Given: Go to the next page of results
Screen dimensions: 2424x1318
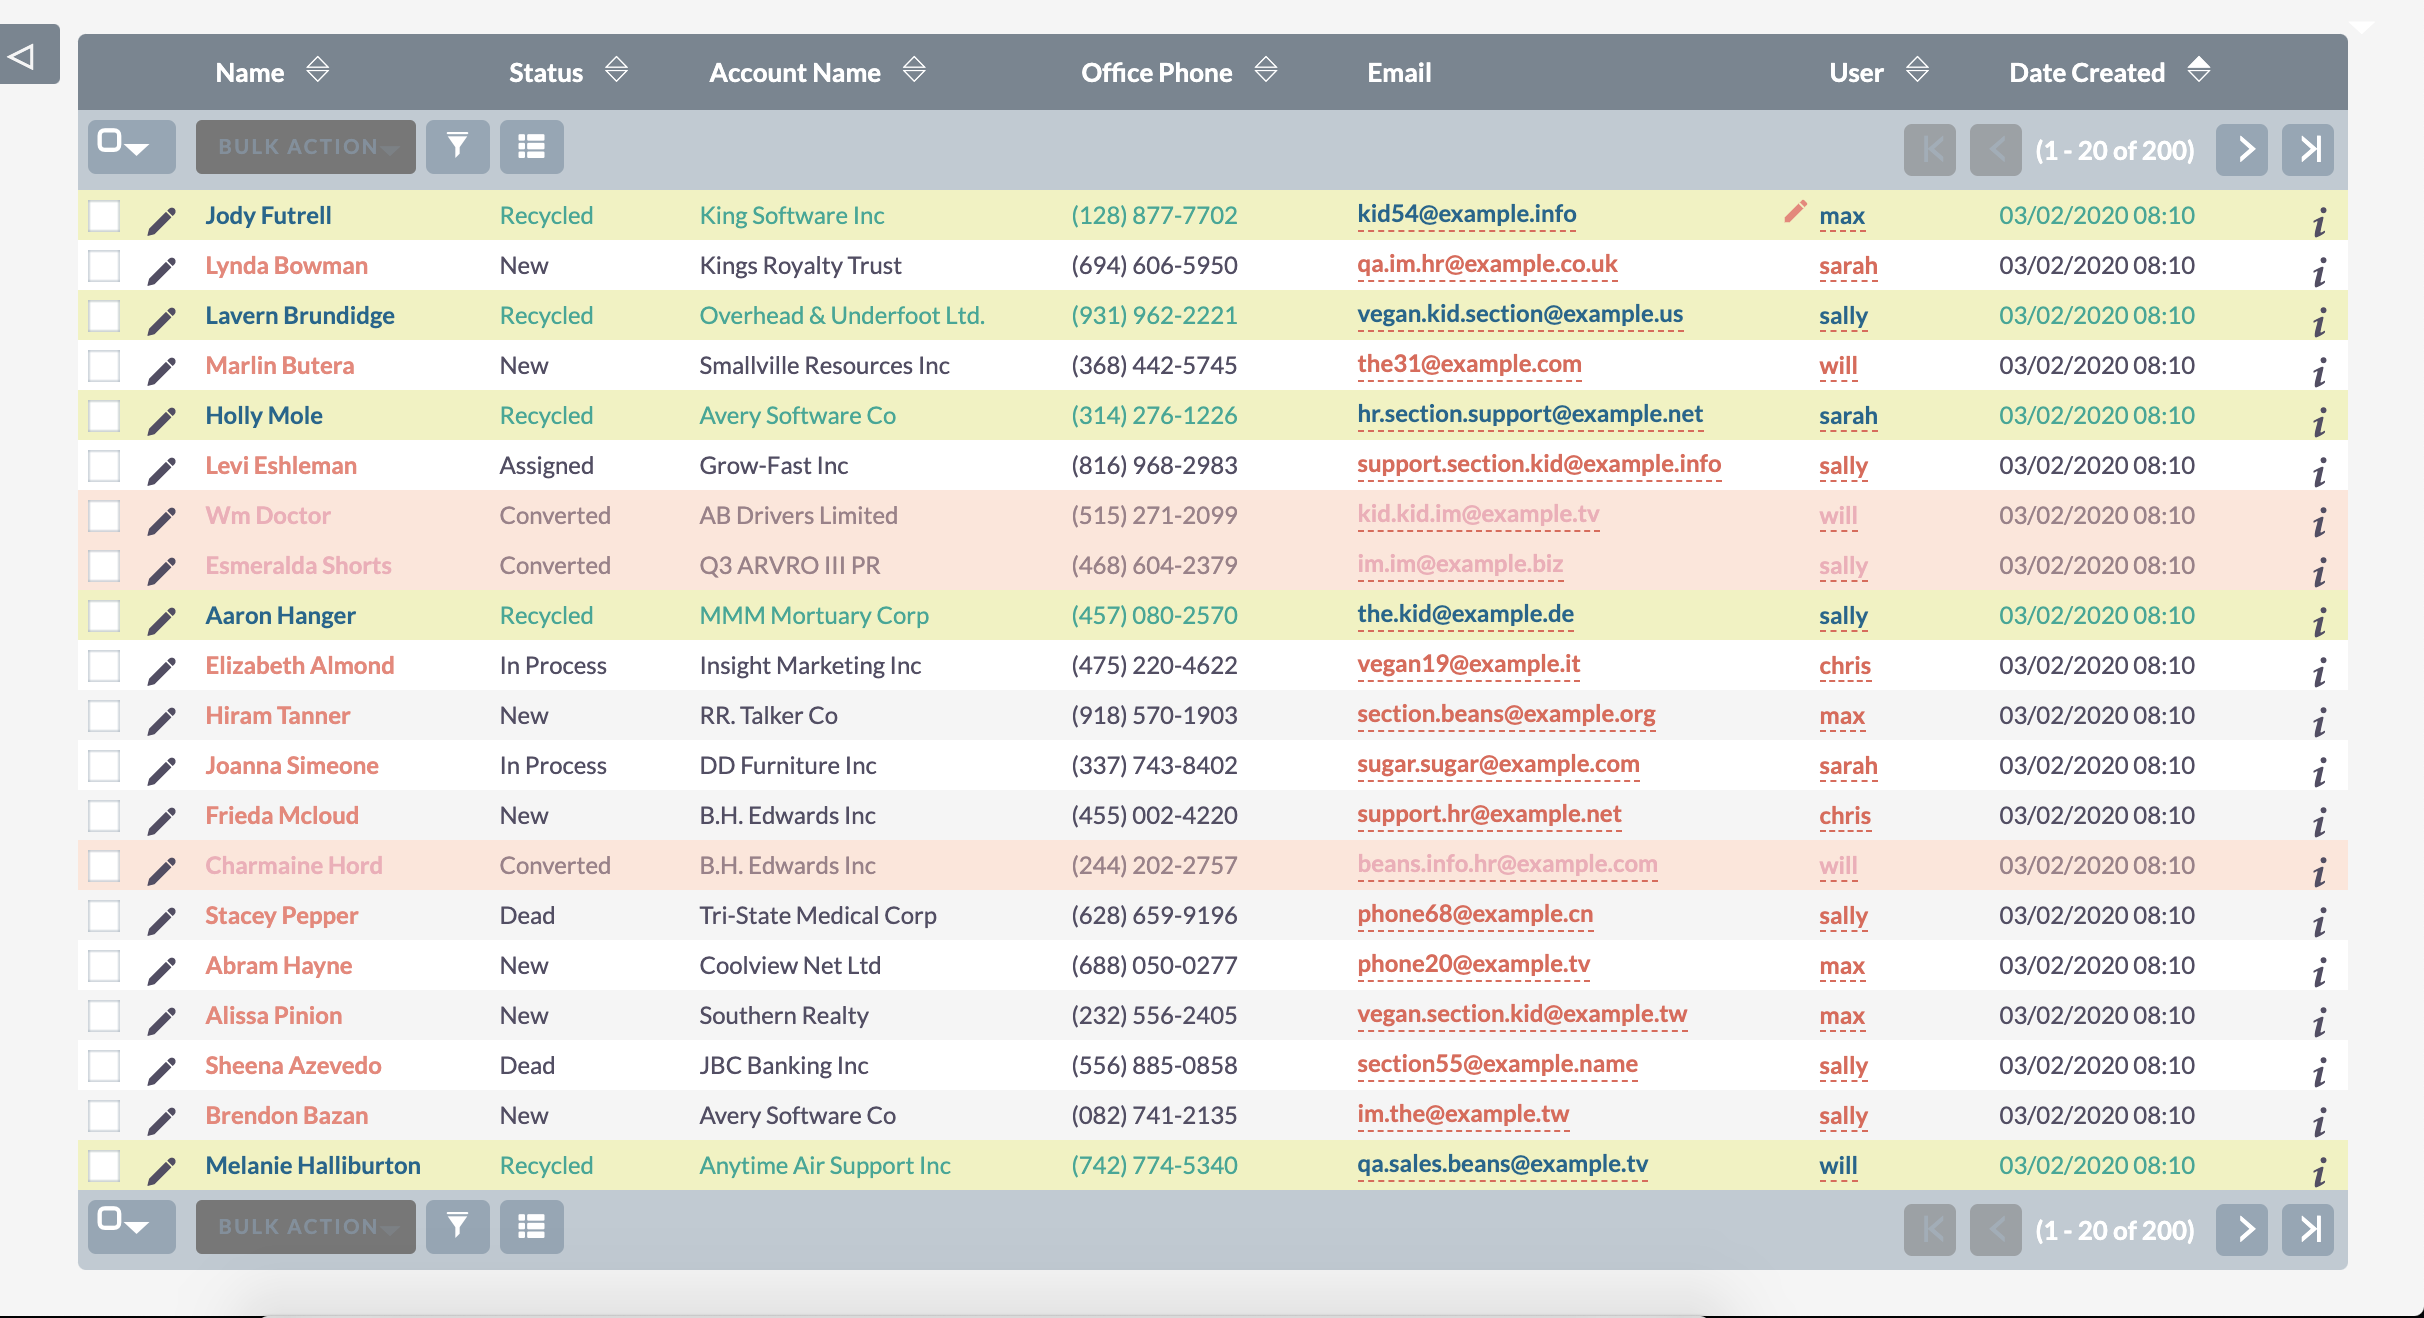Looking at the screenshot, I should click(x=2243, y=148).
